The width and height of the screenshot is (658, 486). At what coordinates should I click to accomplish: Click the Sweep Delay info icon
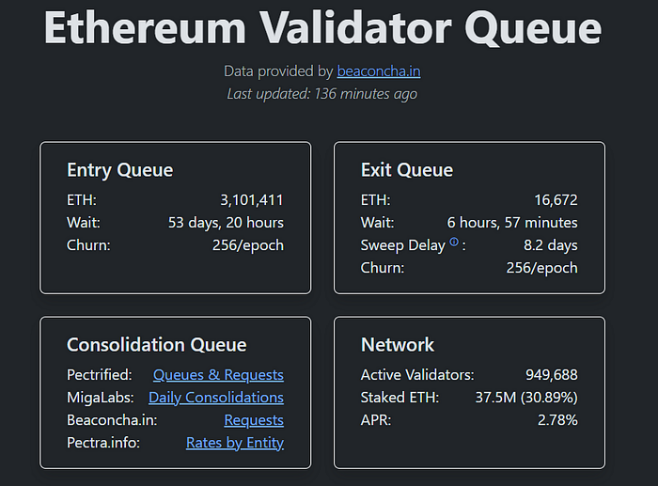point(454,242)
